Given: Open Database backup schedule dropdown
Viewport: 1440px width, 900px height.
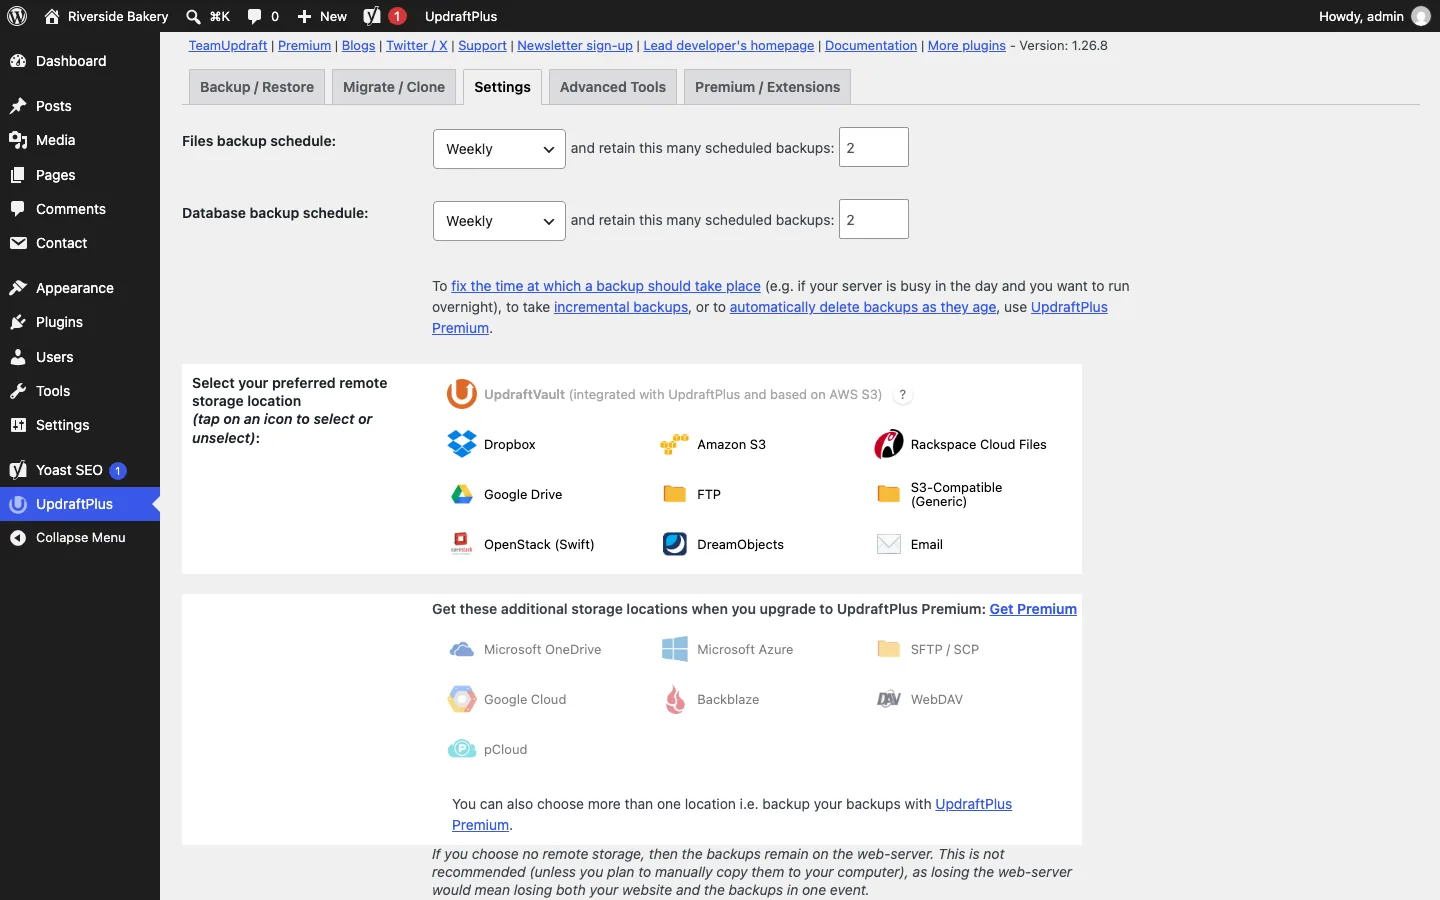Looking at the screenshot, I should pyautogui.click(x=499, y=221).
